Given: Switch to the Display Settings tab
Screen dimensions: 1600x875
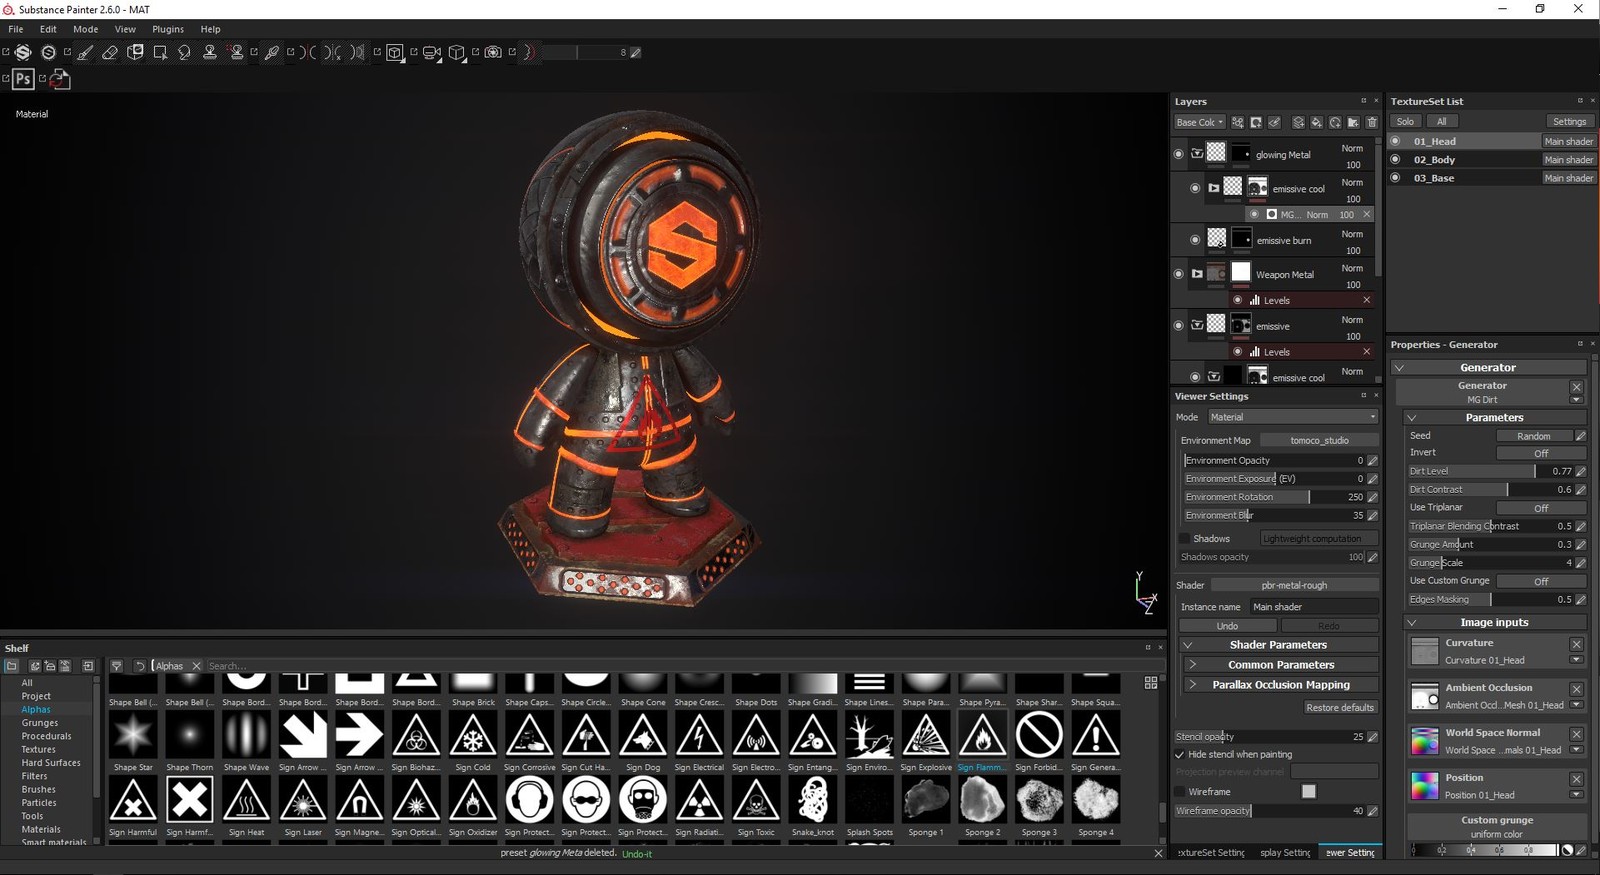Looking at the screenshot, I should [x=1285, y=853].
